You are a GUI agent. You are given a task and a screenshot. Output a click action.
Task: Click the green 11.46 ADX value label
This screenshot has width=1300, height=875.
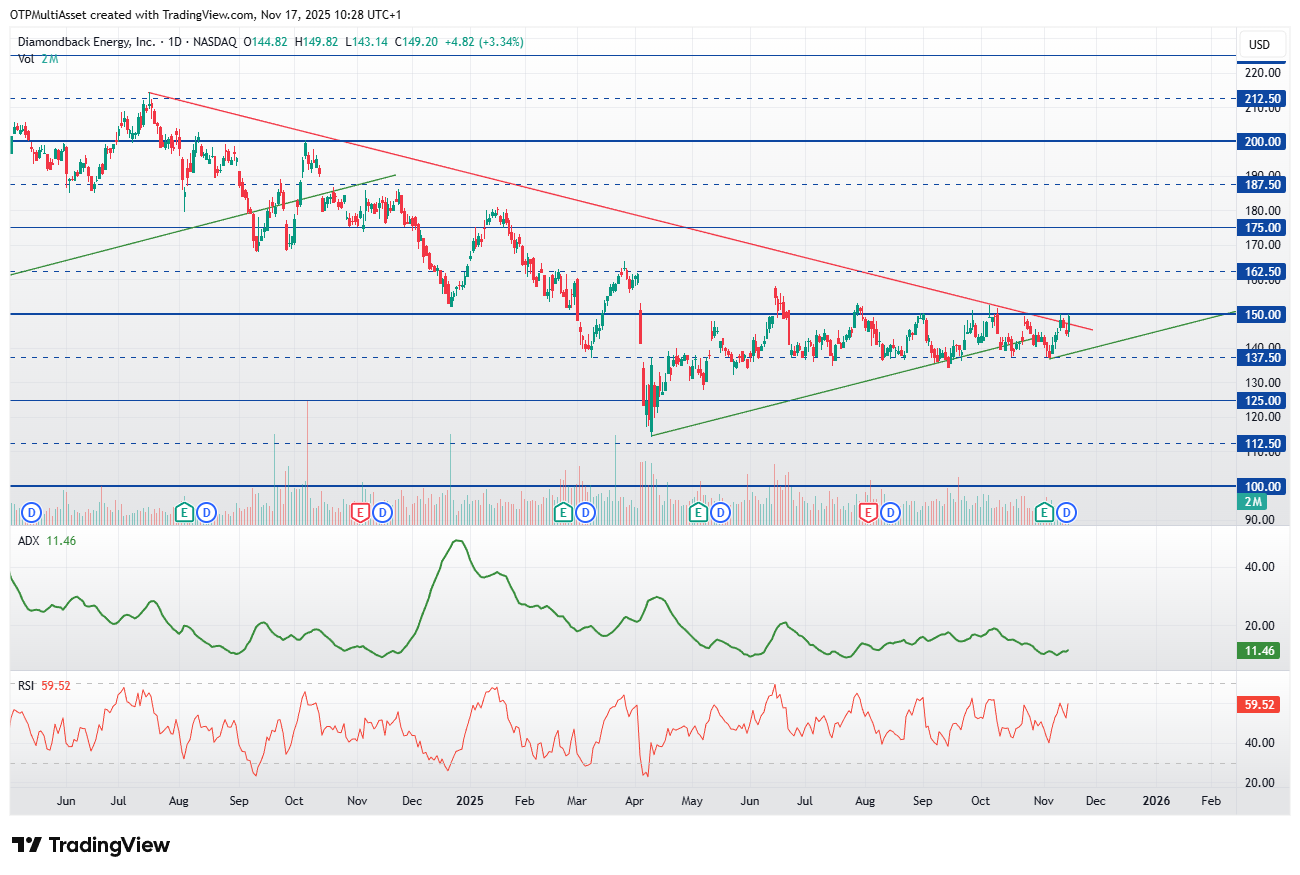tap(1260, 650)
